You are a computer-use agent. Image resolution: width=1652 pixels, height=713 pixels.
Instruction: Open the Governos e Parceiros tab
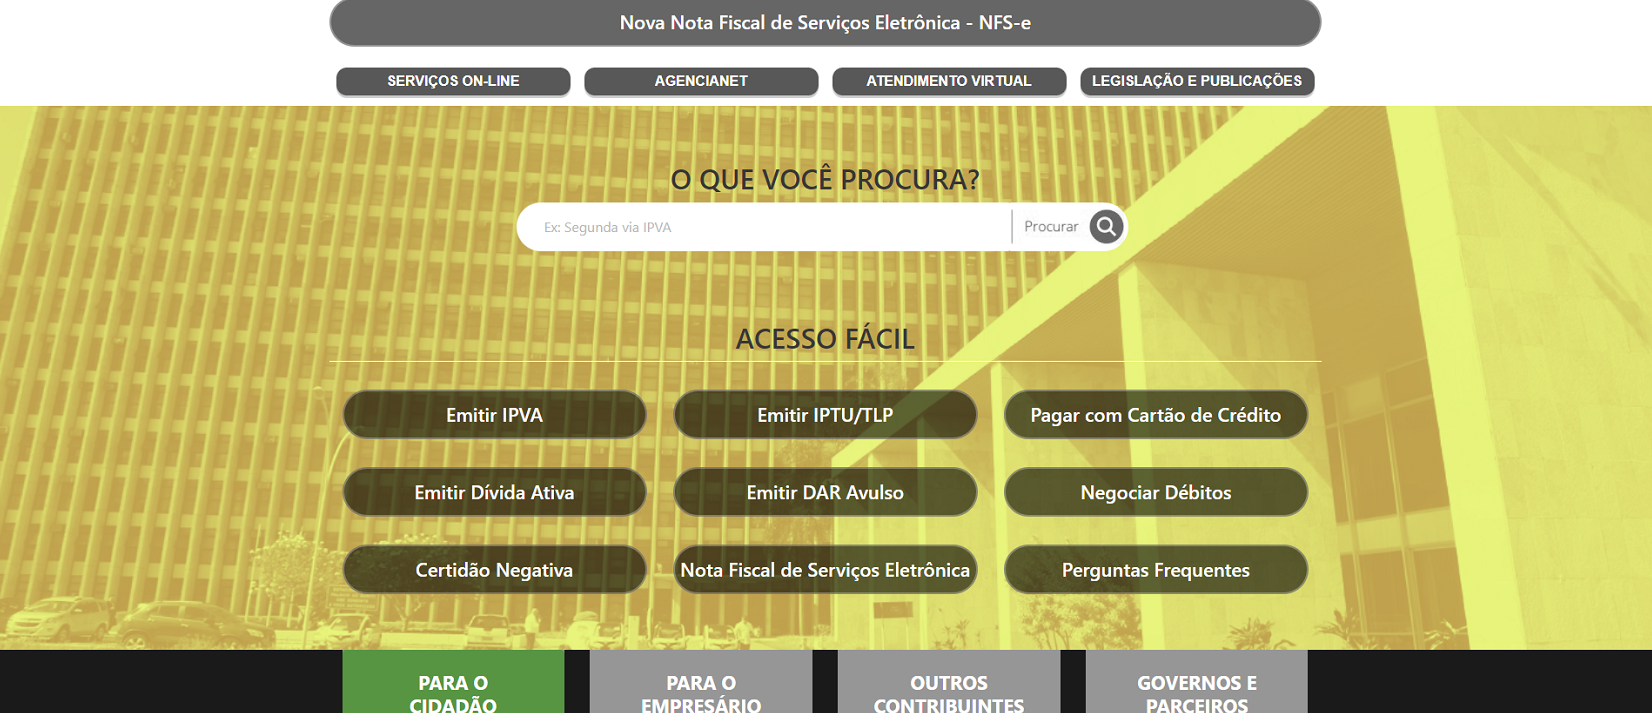coord(1196,690)
